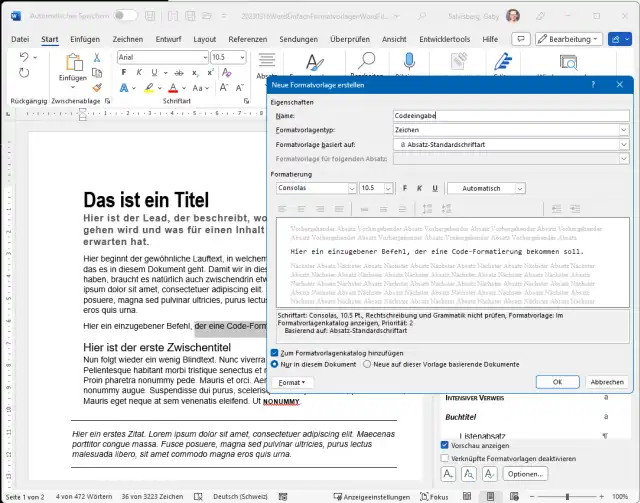640x503 pixels.
Task: Uncheck 'Vorschau anzeigen' in the styles pane
Action: [x=446, y=445]
